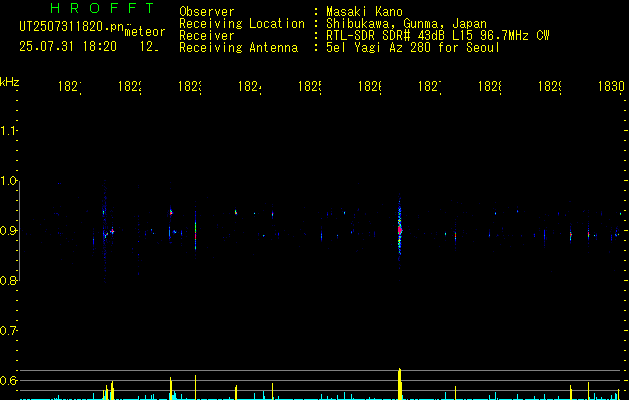Click the 0.9 kHz frequency axis label
Image resolution: width=629 pixels, height=400 pixels.
[8, 231]
